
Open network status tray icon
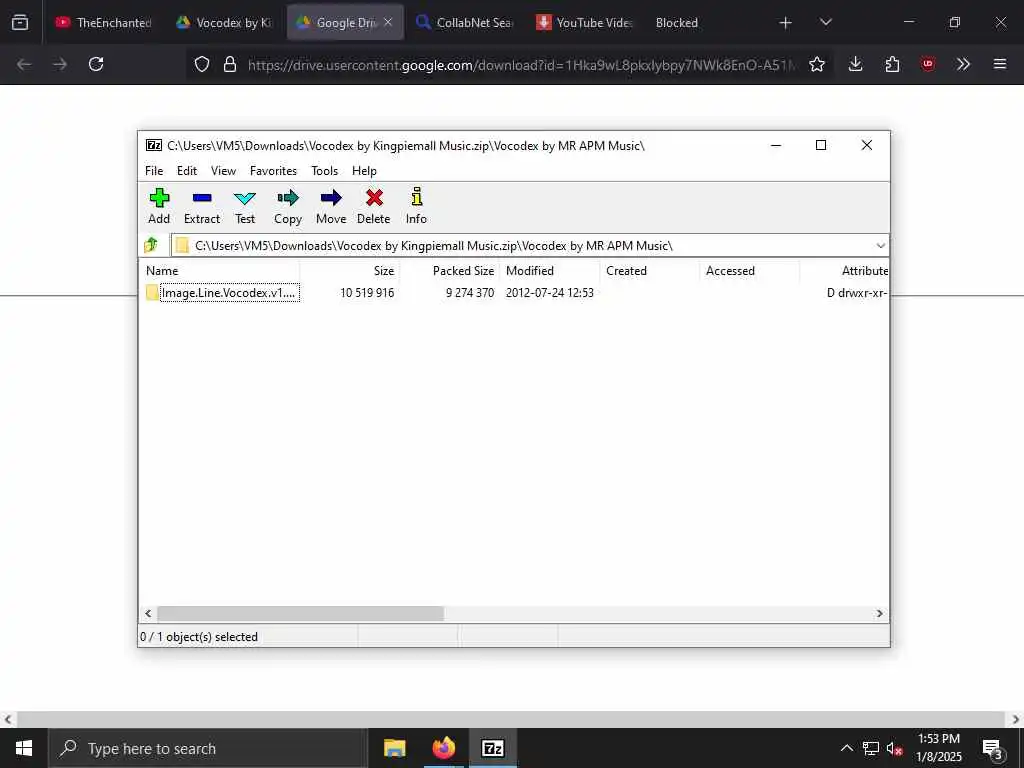[x=871, y=748]
